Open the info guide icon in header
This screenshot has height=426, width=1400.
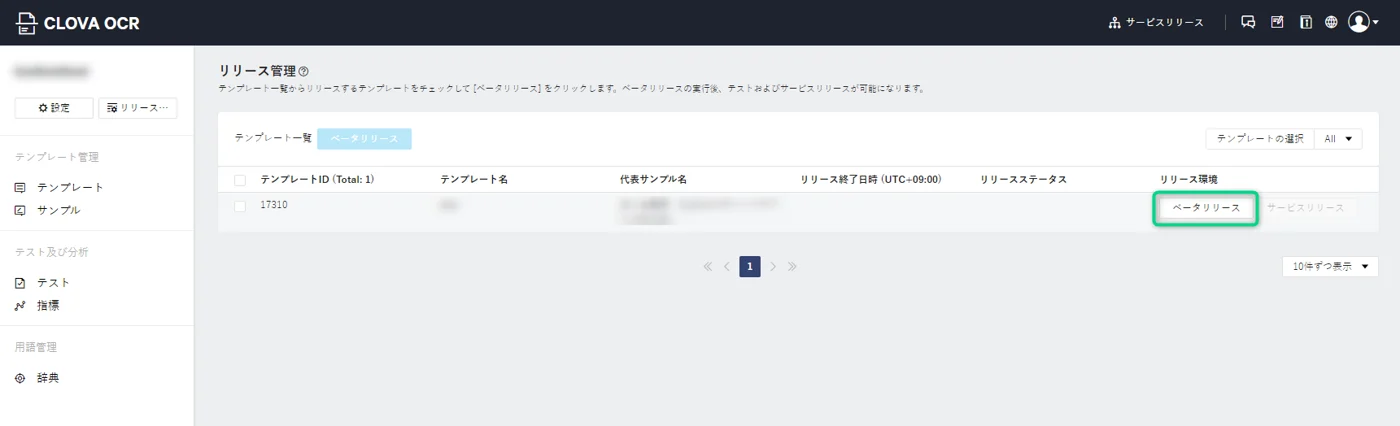pos(1305,22)
